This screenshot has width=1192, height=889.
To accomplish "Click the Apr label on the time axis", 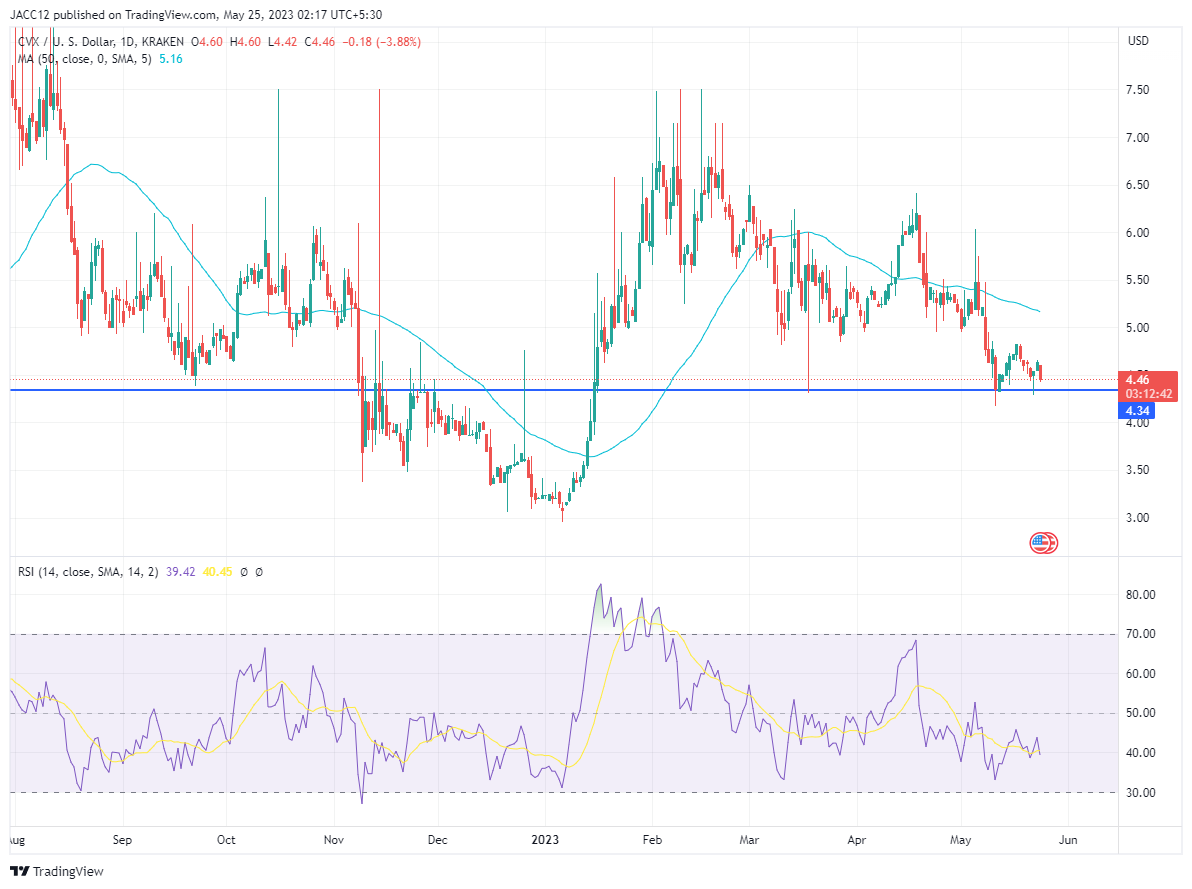I will coord(857,840).
